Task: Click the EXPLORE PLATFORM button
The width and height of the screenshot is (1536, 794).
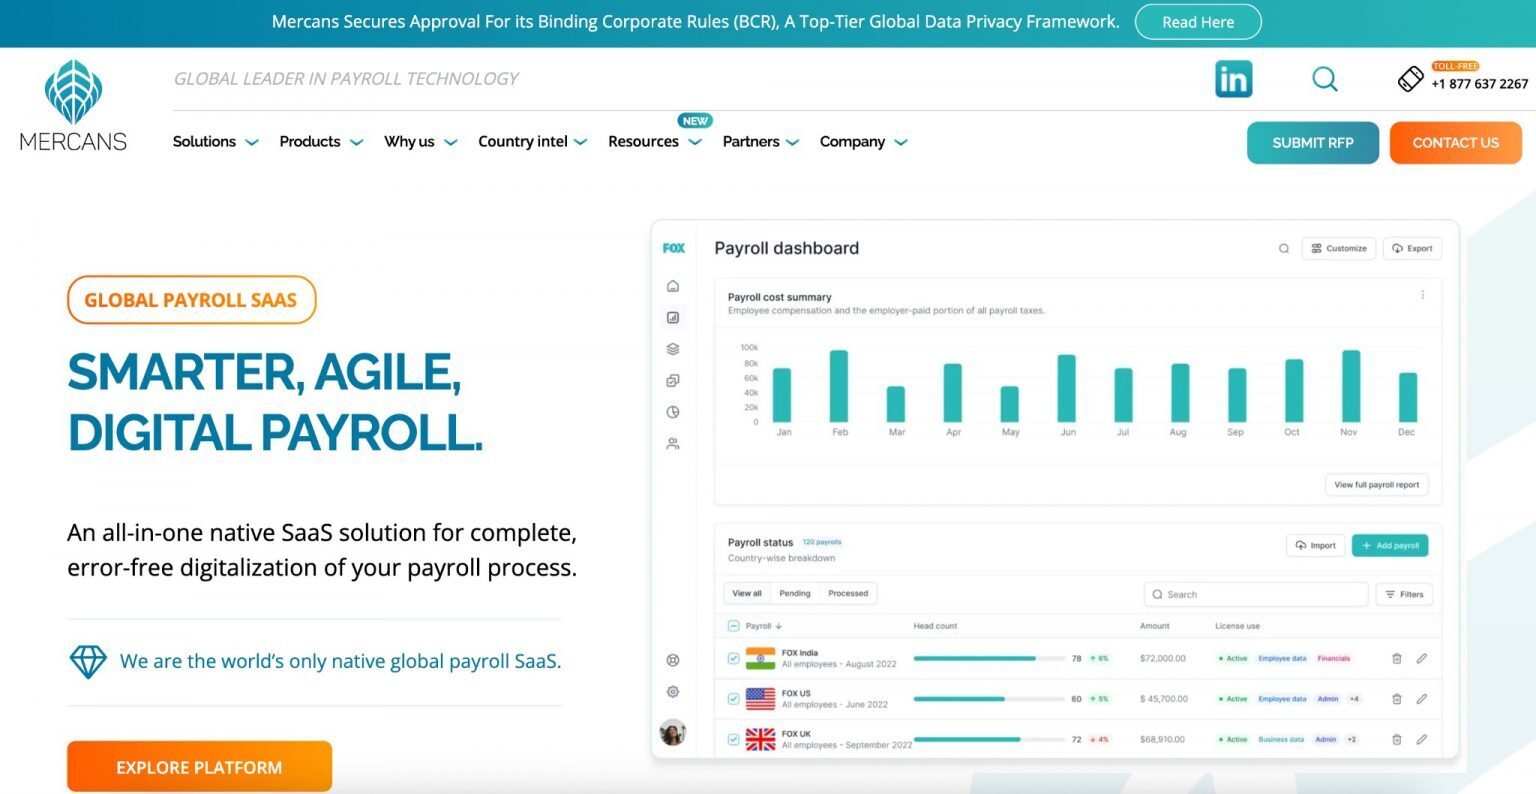Action: (x=199, y=767)
